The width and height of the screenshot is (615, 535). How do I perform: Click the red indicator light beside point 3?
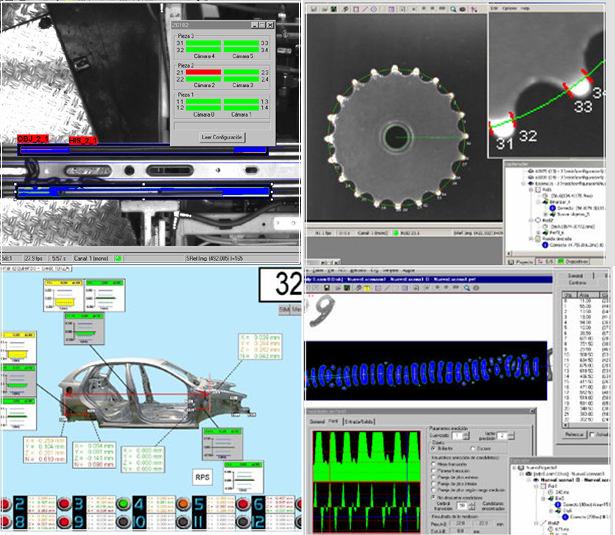[x=64, y=504]
